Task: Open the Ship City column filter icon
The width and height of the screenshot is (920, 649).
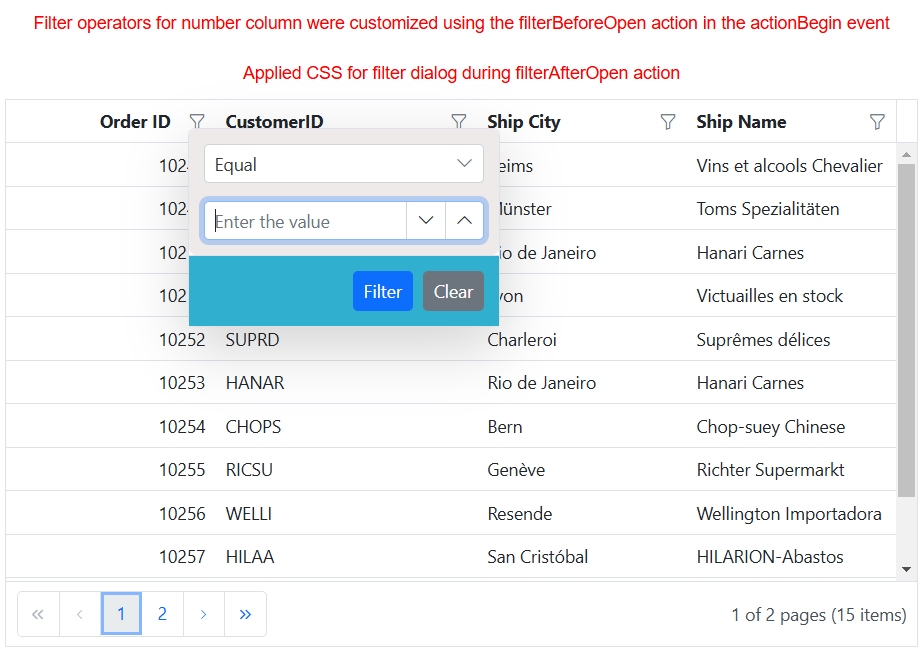Action: tap(668, 122)
